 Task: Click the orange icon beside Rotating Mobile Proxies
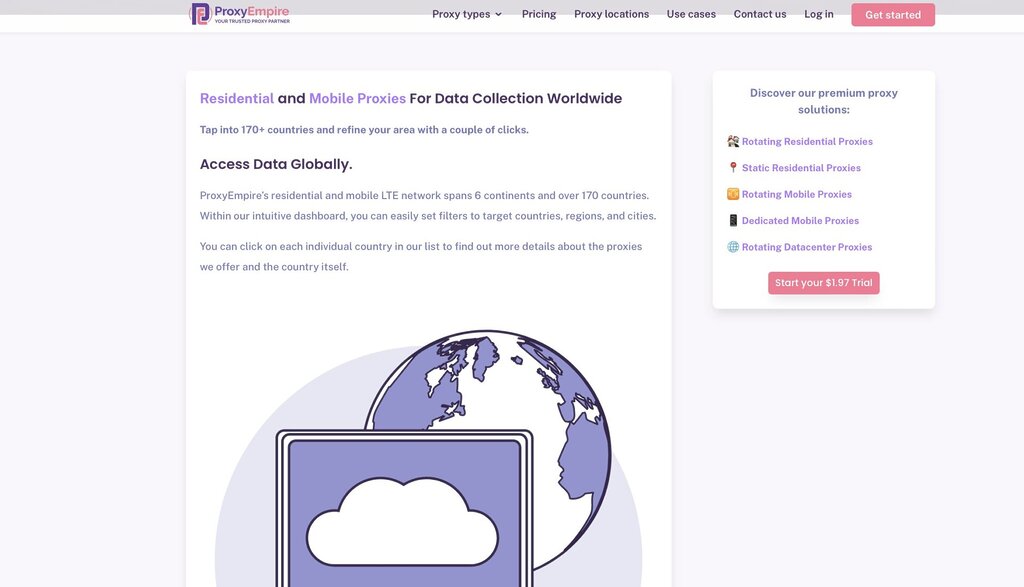pyautogui.click(x=733, y=194)
